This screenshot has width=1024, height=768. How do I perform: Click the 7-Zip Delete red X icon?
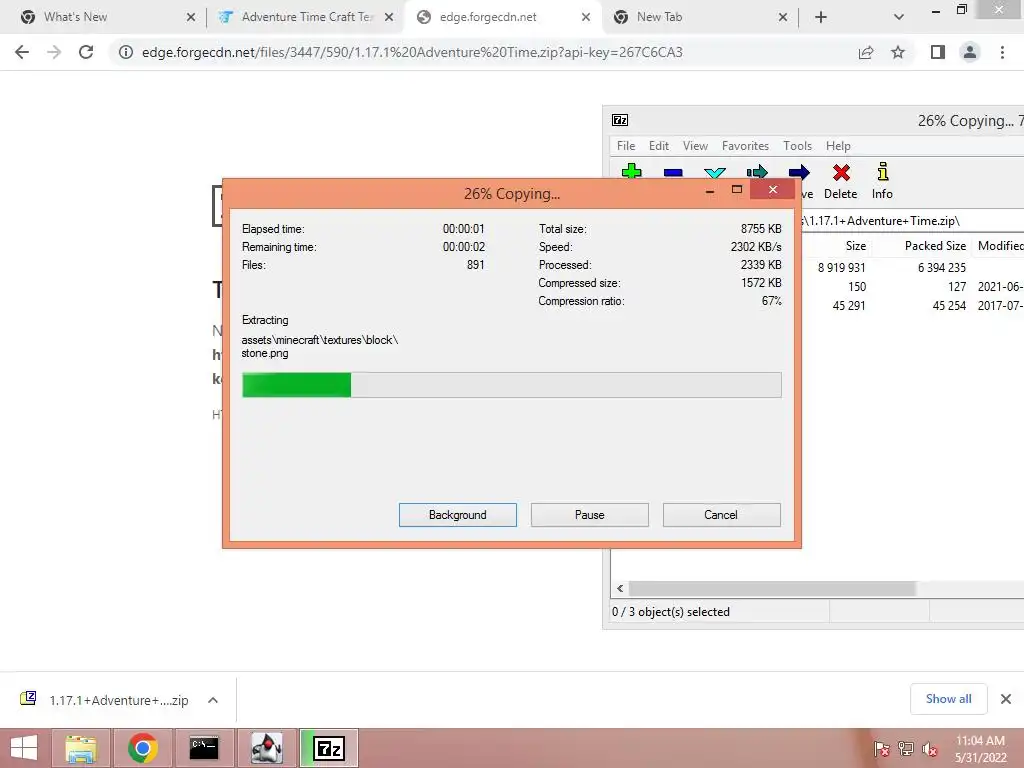[841, 172]
